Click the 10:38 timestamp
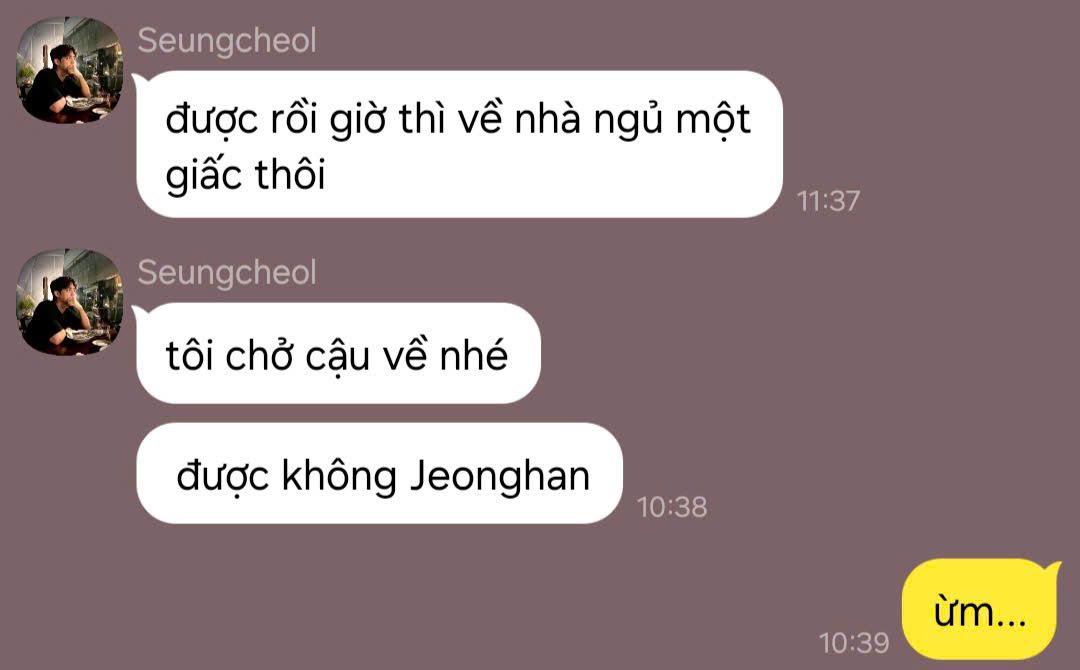Viewport: 1080px width, 670px height. point(672,507)
